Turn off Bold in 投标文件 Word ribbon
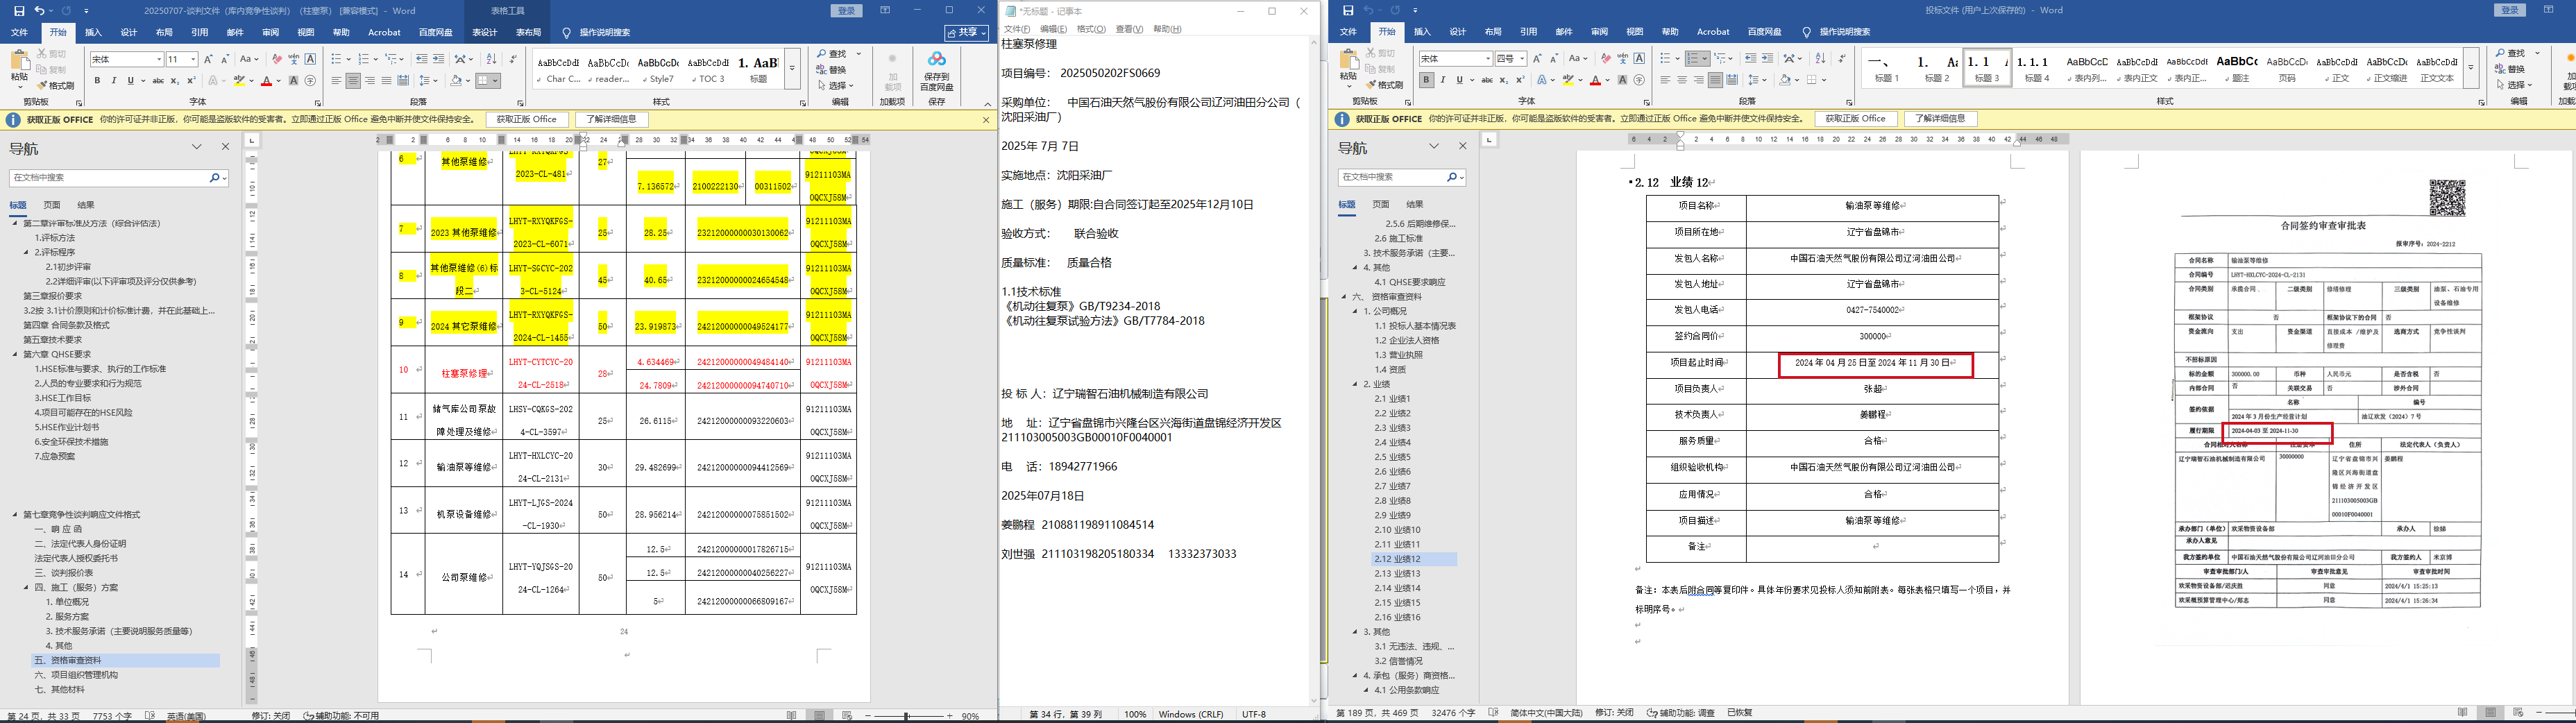The width and height of the screenshot is (2576, 723). [x=1426, y=80]
